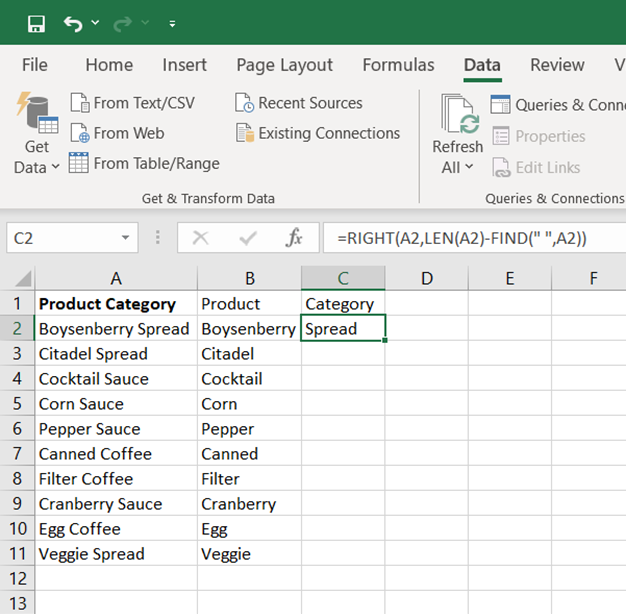626x614 pixels.
Task: Open the Customize Quick Access Toolbar dropdown
Action: 173,23
